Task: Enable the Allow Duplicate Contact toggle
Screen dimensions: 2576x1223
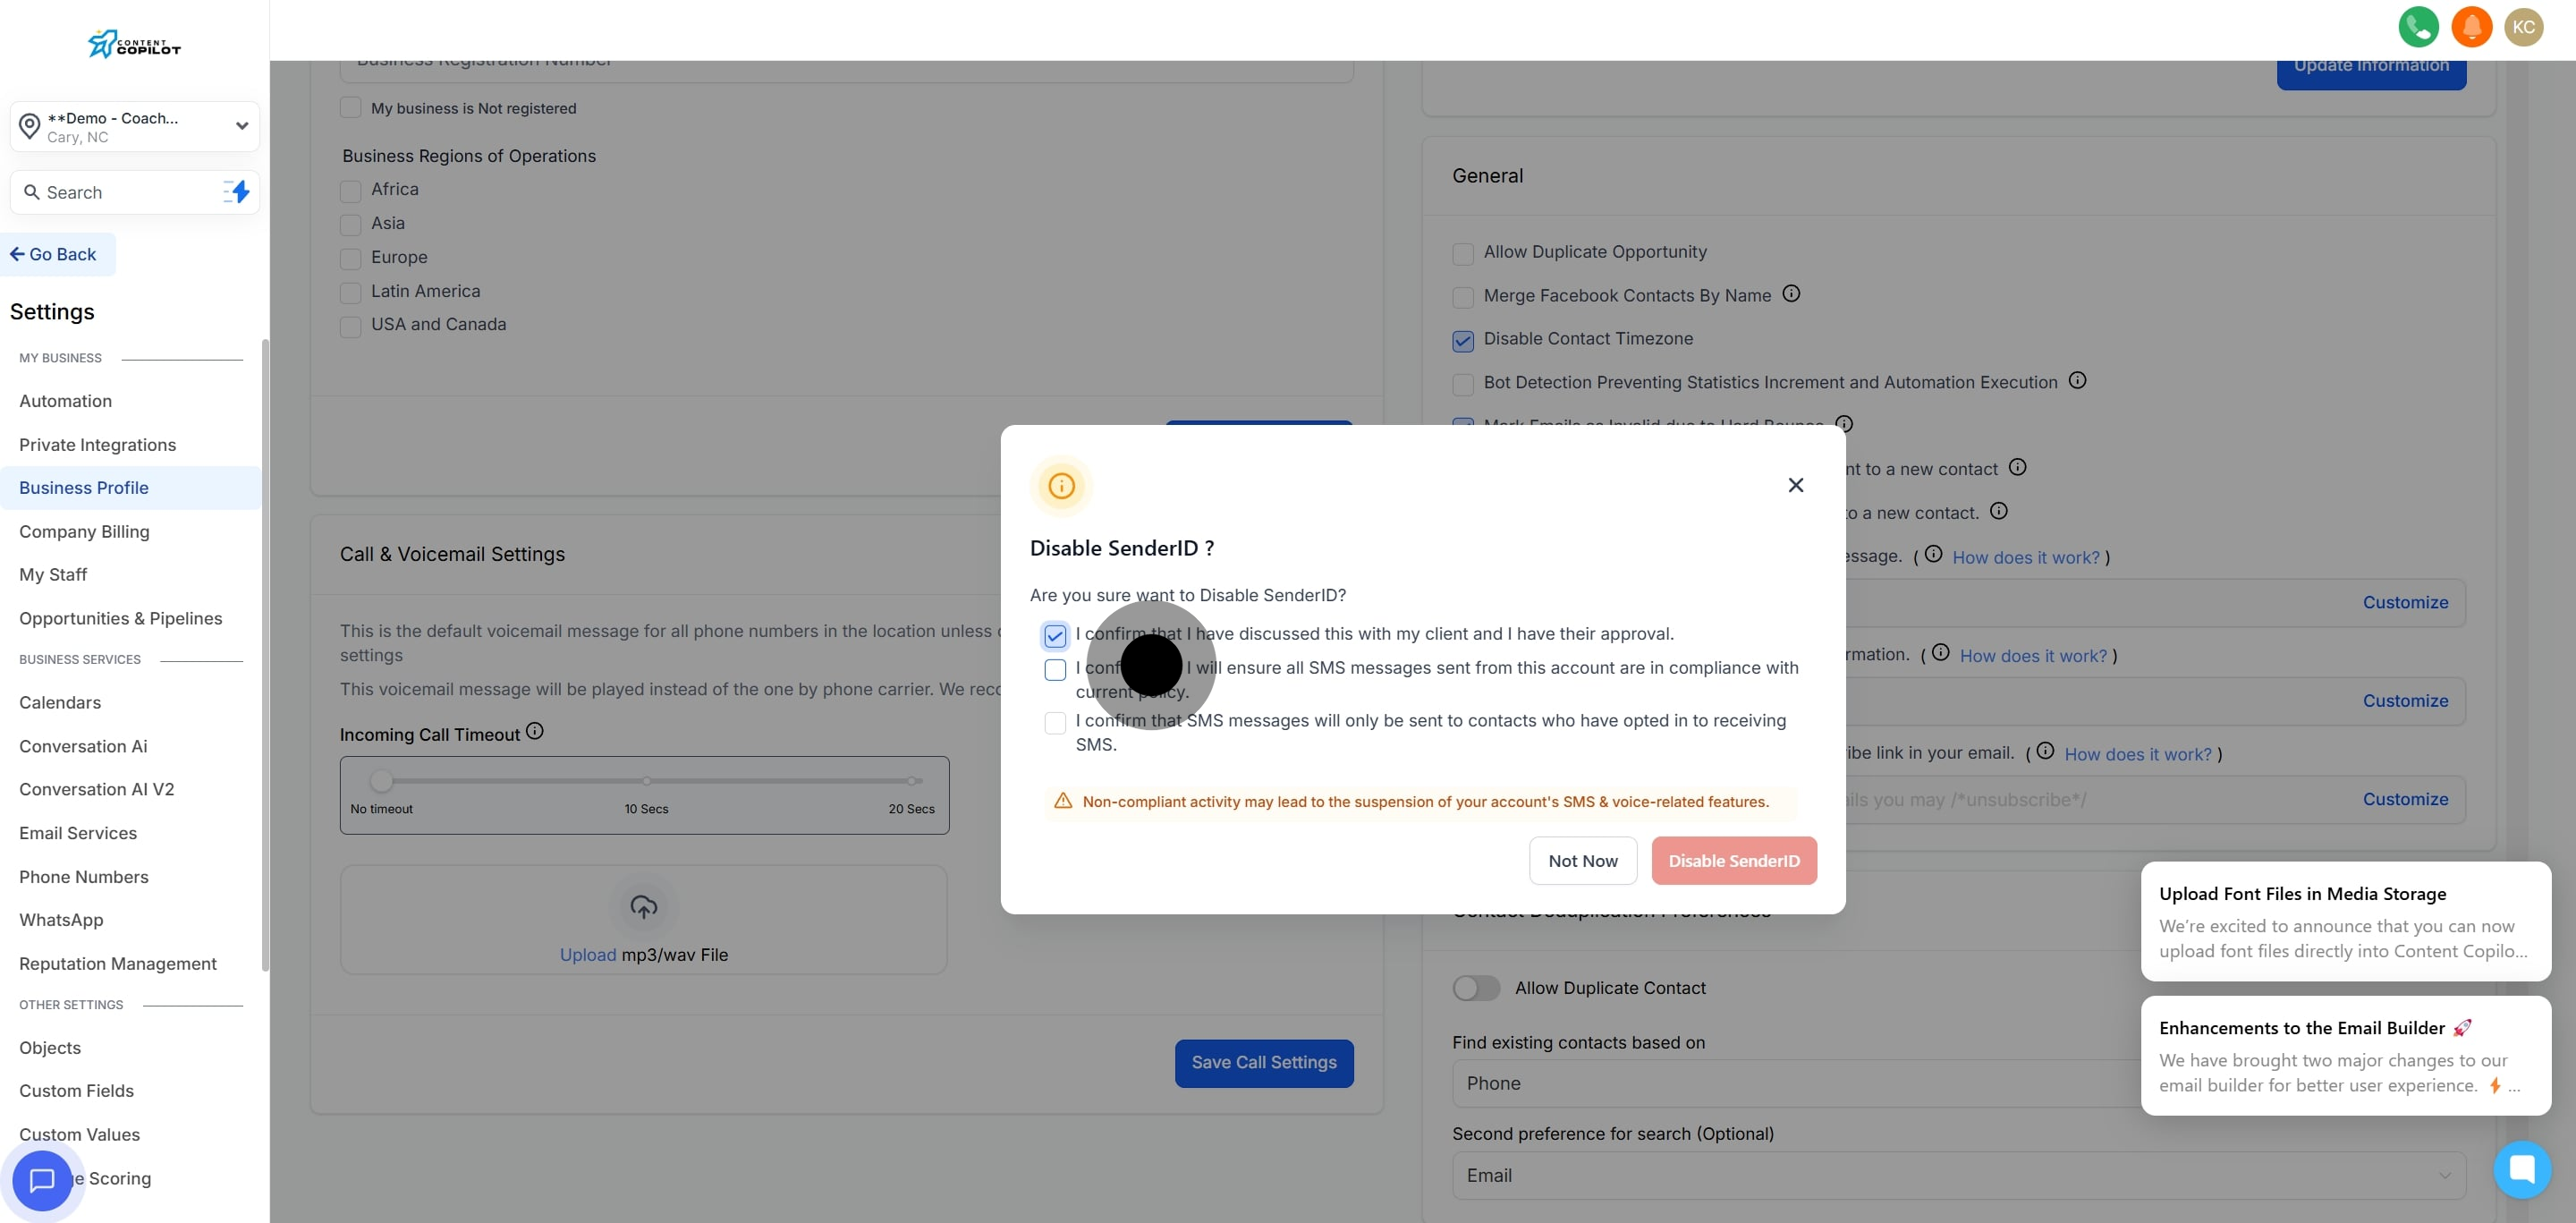Action: (1476, 987)
